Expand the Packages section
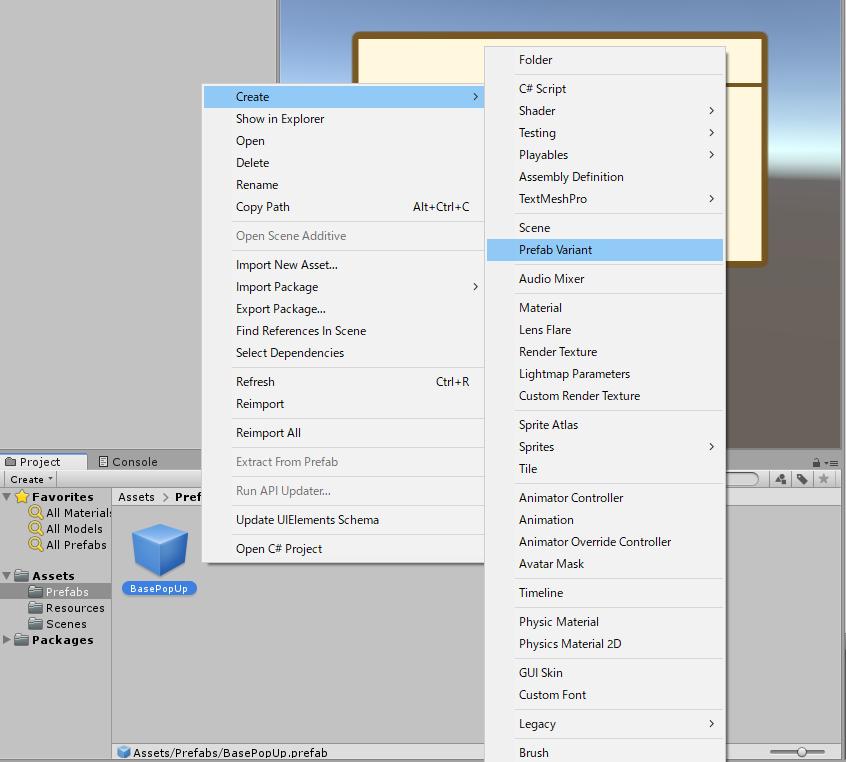Viewport: 846px width, 762px height. (x=8, y=640)
